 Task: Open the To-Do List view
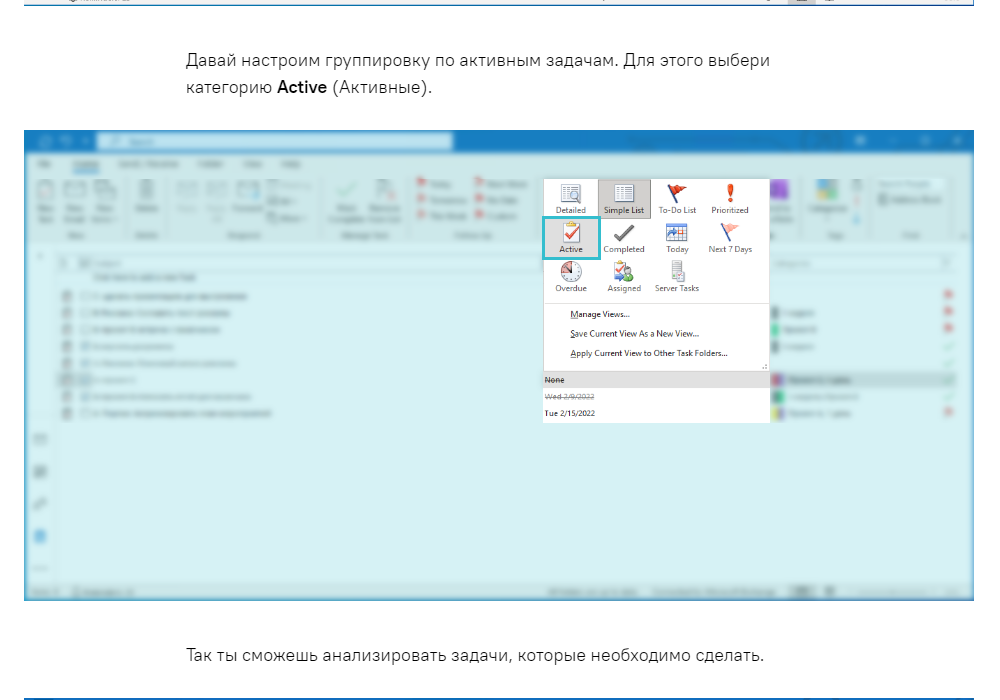pos(677,199)
